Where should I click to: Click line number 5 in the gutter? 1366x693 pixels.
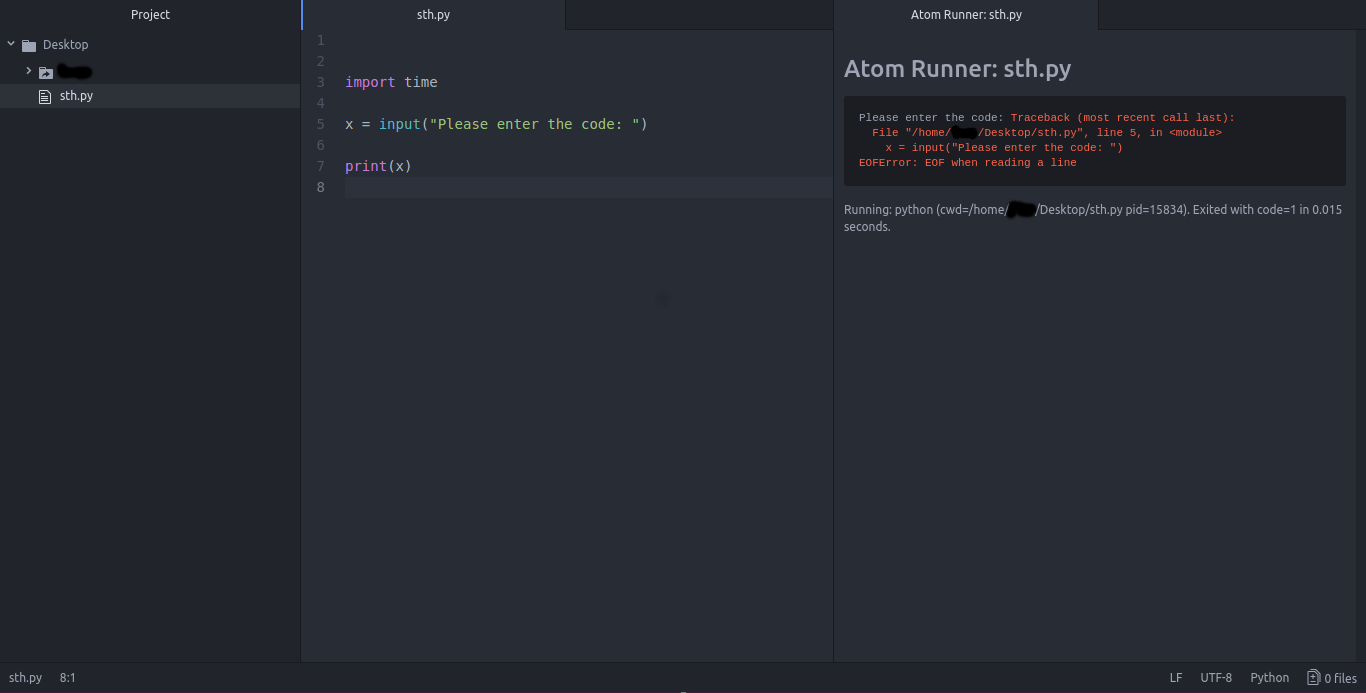pyautogui.click(x=320, y=124)
